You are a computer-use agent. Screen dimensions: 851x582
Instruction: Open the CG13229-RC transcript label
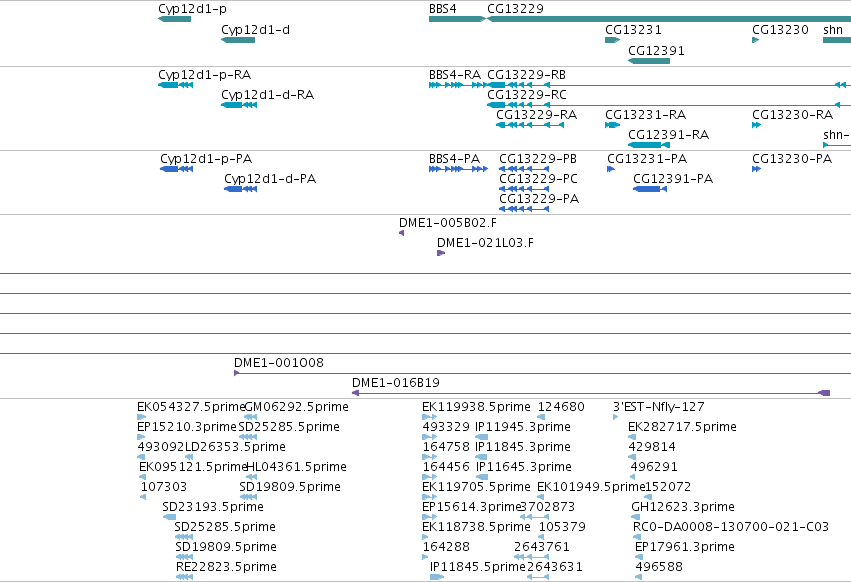(526, 95)
